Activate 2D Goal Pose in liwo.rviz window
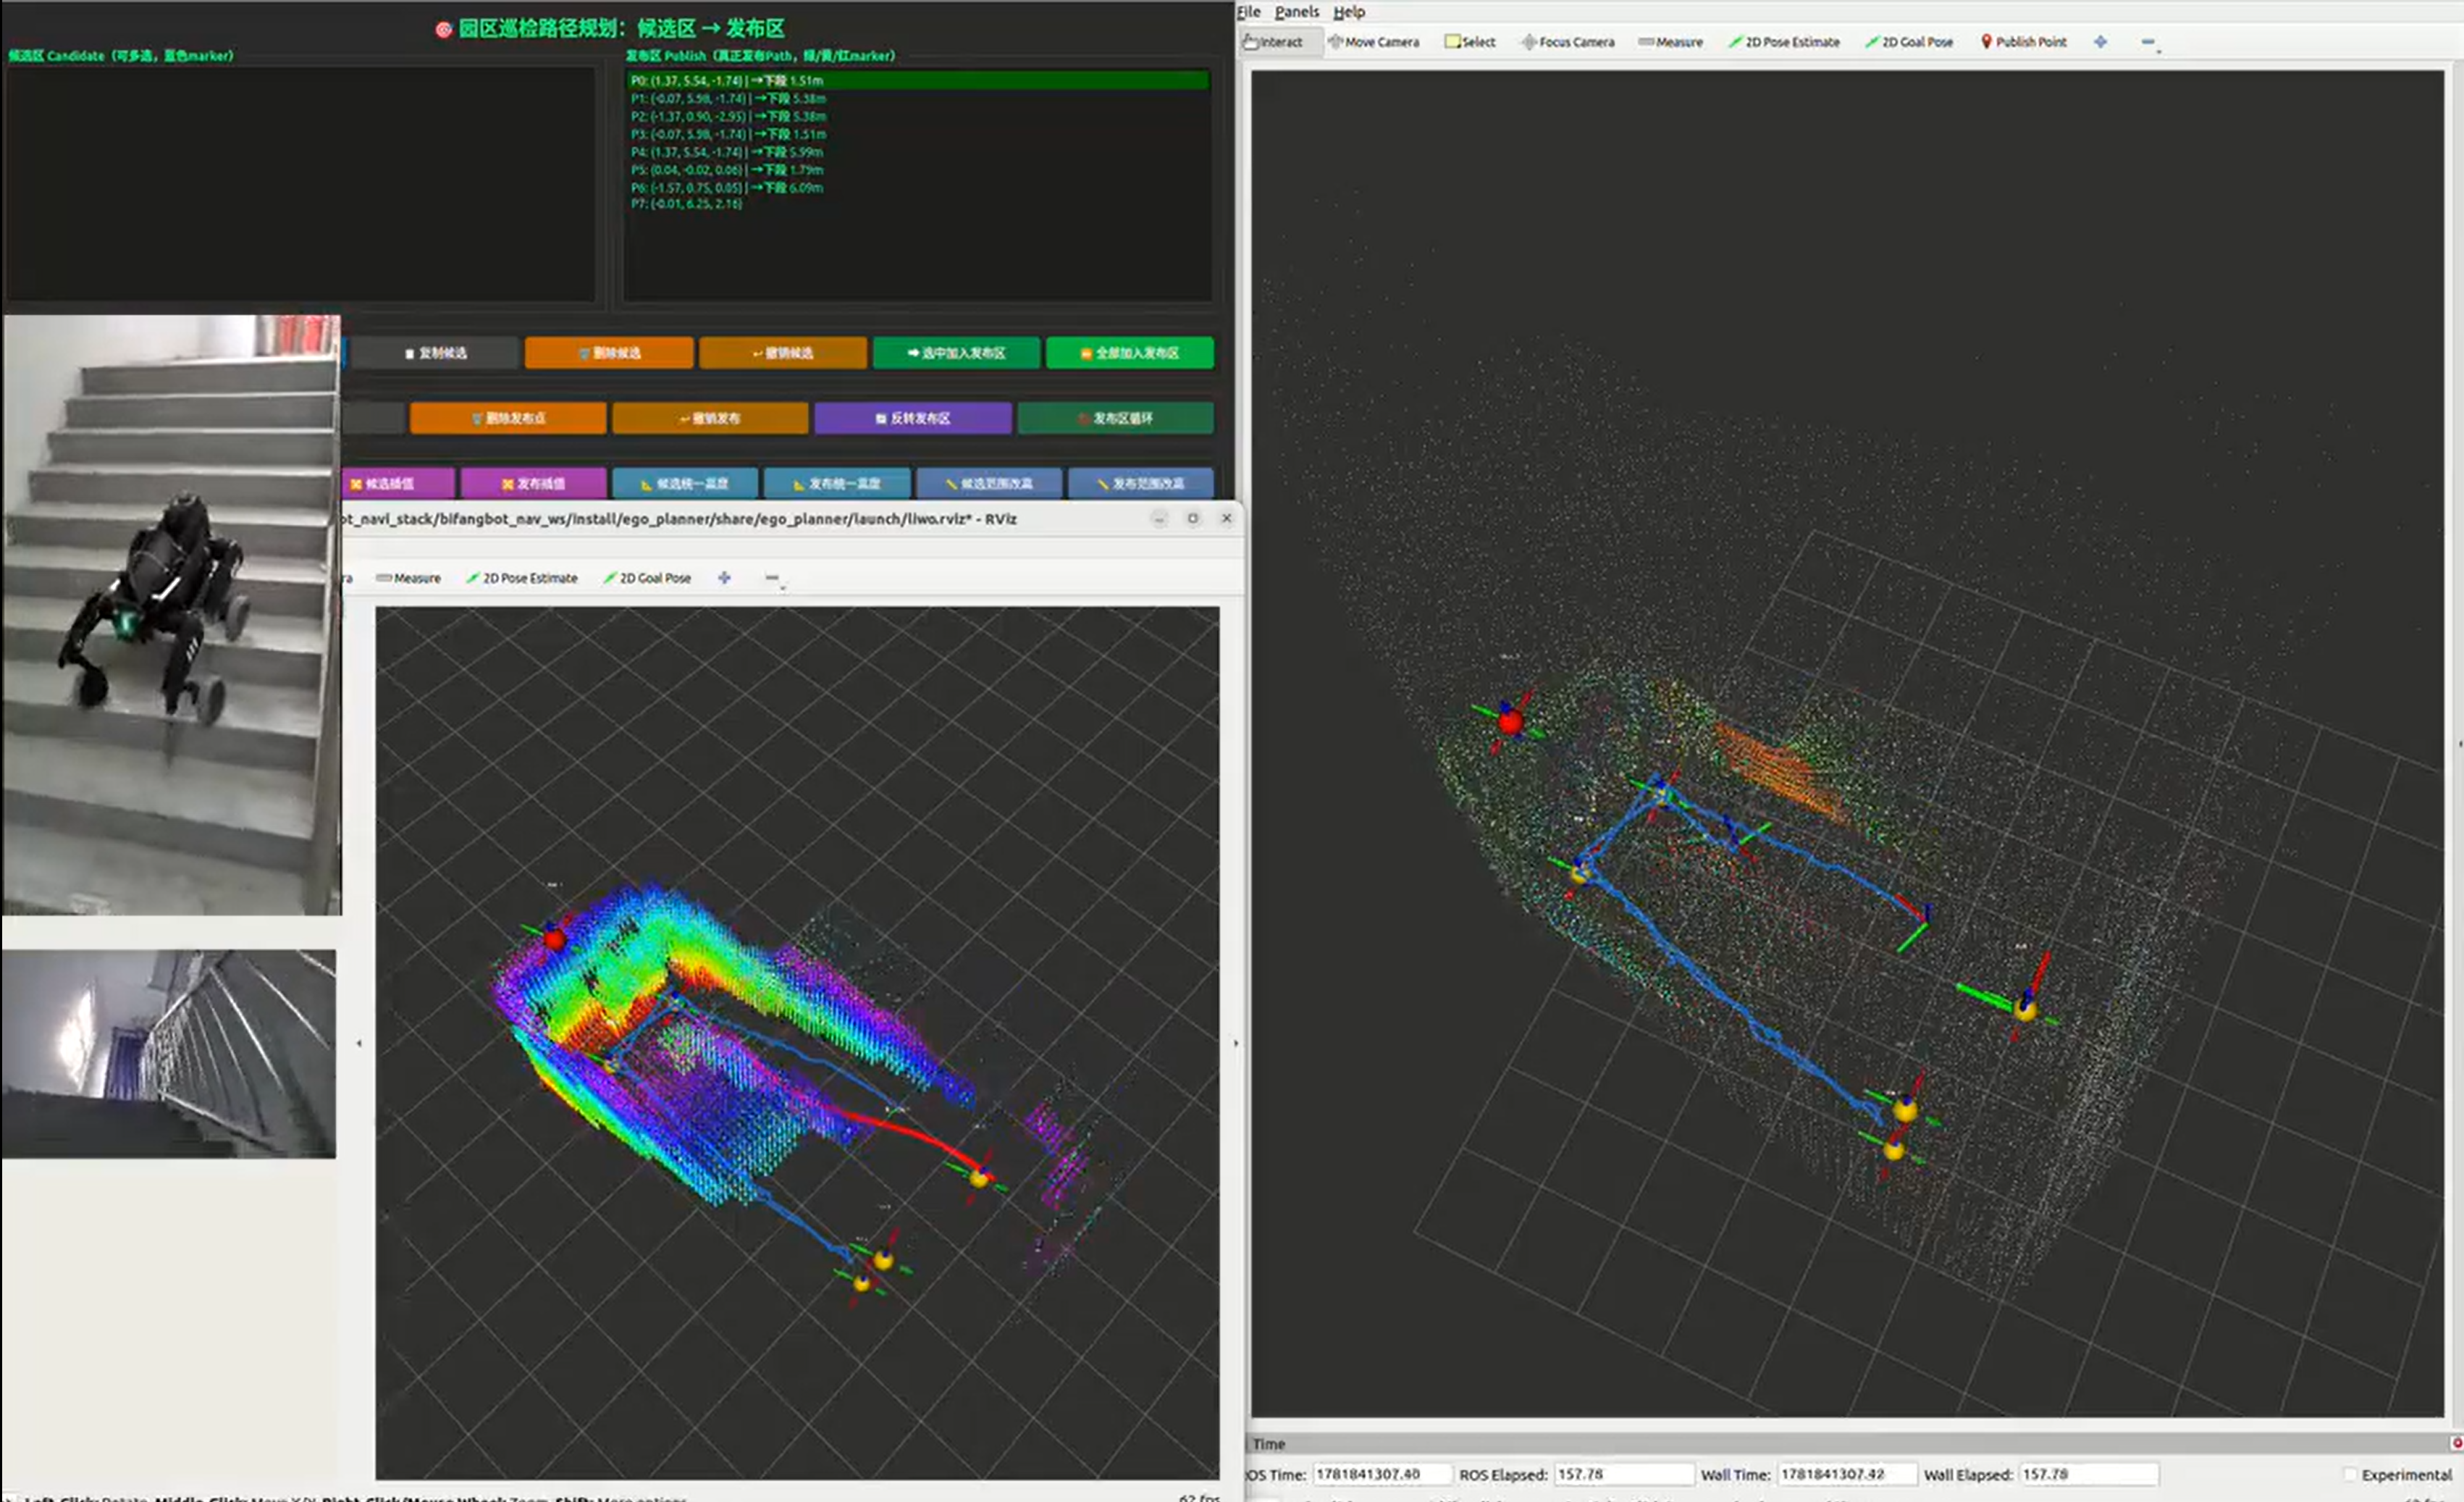 (647, 578)
